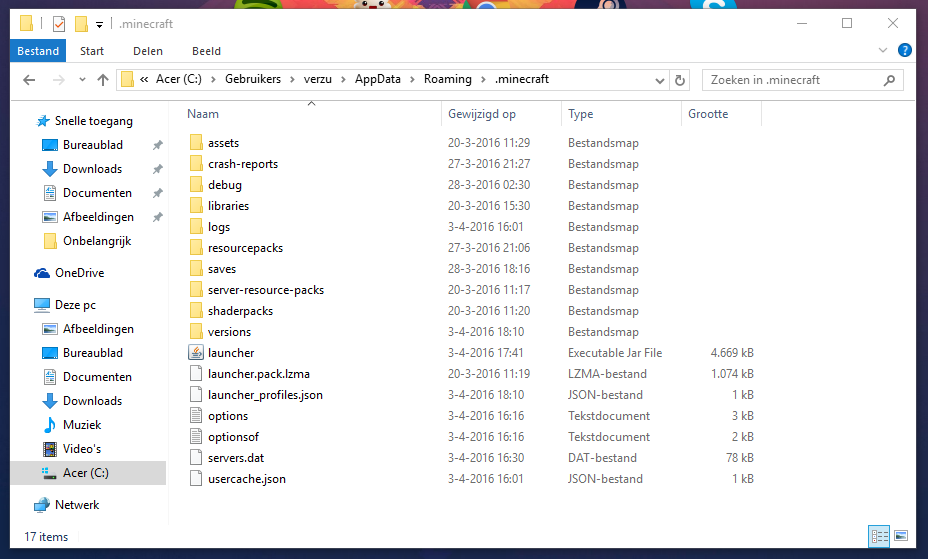Screen dimensions: 928x559
Task: Switch to details view layout icon
Action: coord(879,536)
